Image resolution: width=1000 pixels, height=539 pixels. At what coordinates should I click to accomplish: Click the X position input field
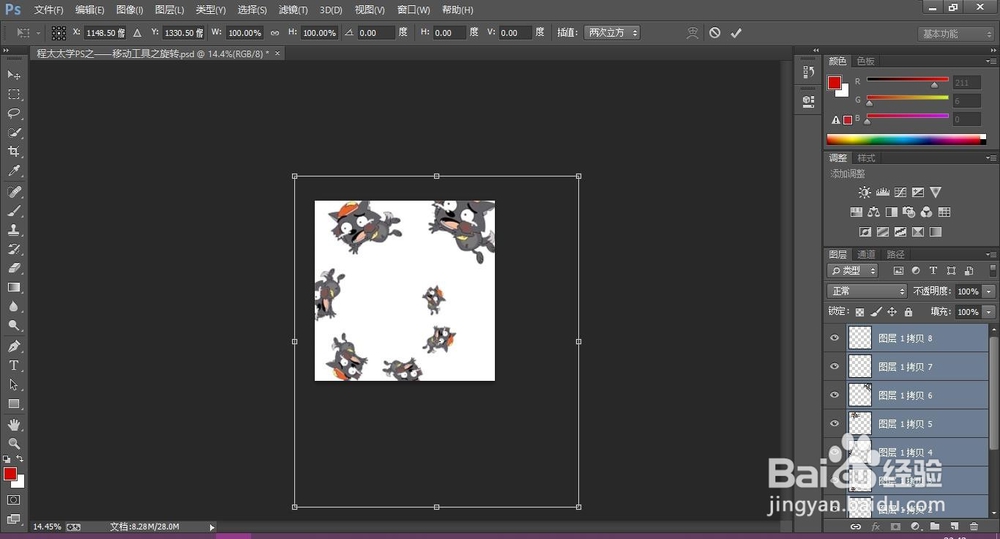tap(105, 33)
